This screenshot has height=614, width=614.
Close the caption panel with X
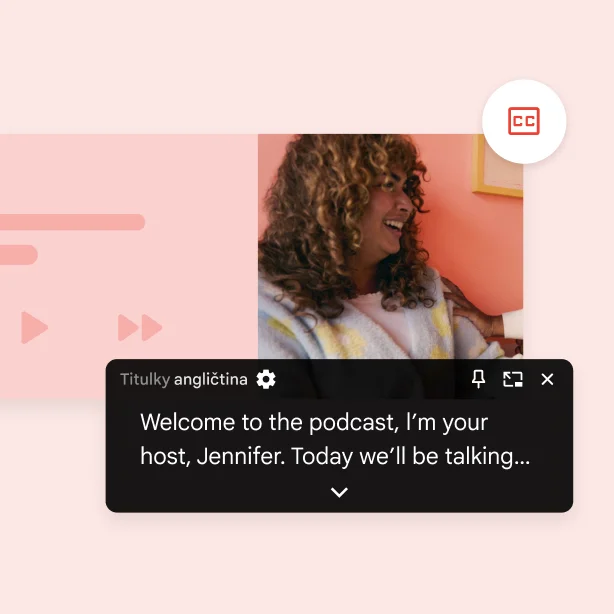point(547,379)
